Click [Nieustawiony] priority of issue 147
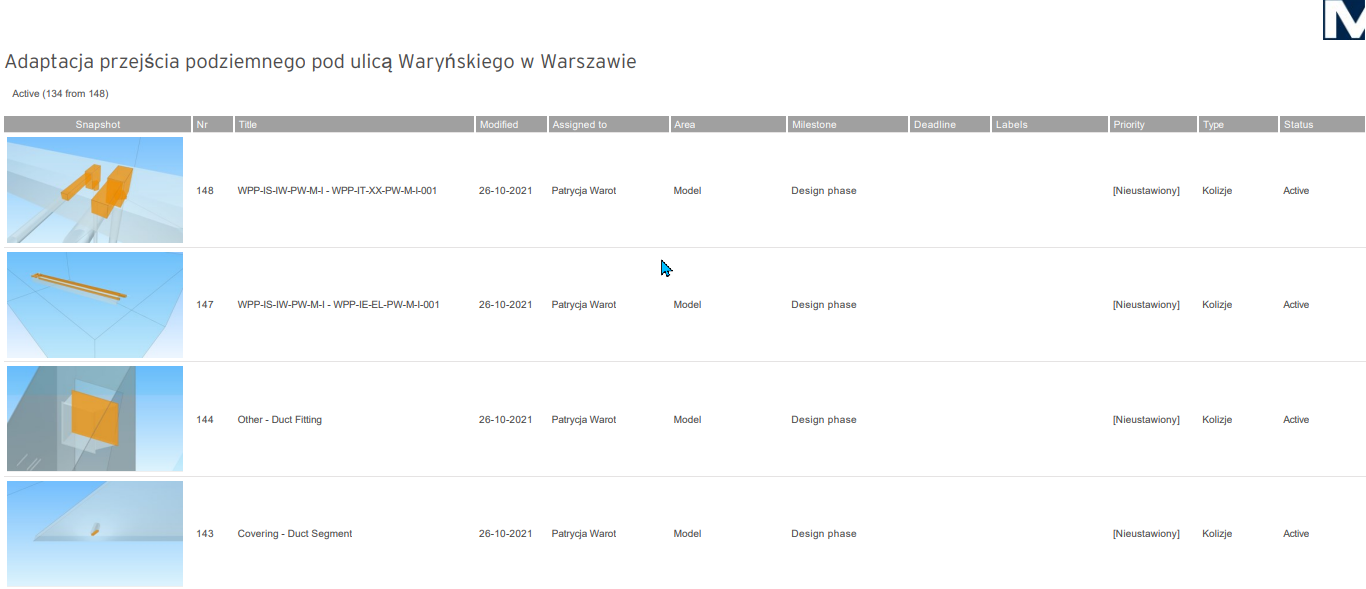Viewport: 1366px width, 589px height. [1146, 305]
